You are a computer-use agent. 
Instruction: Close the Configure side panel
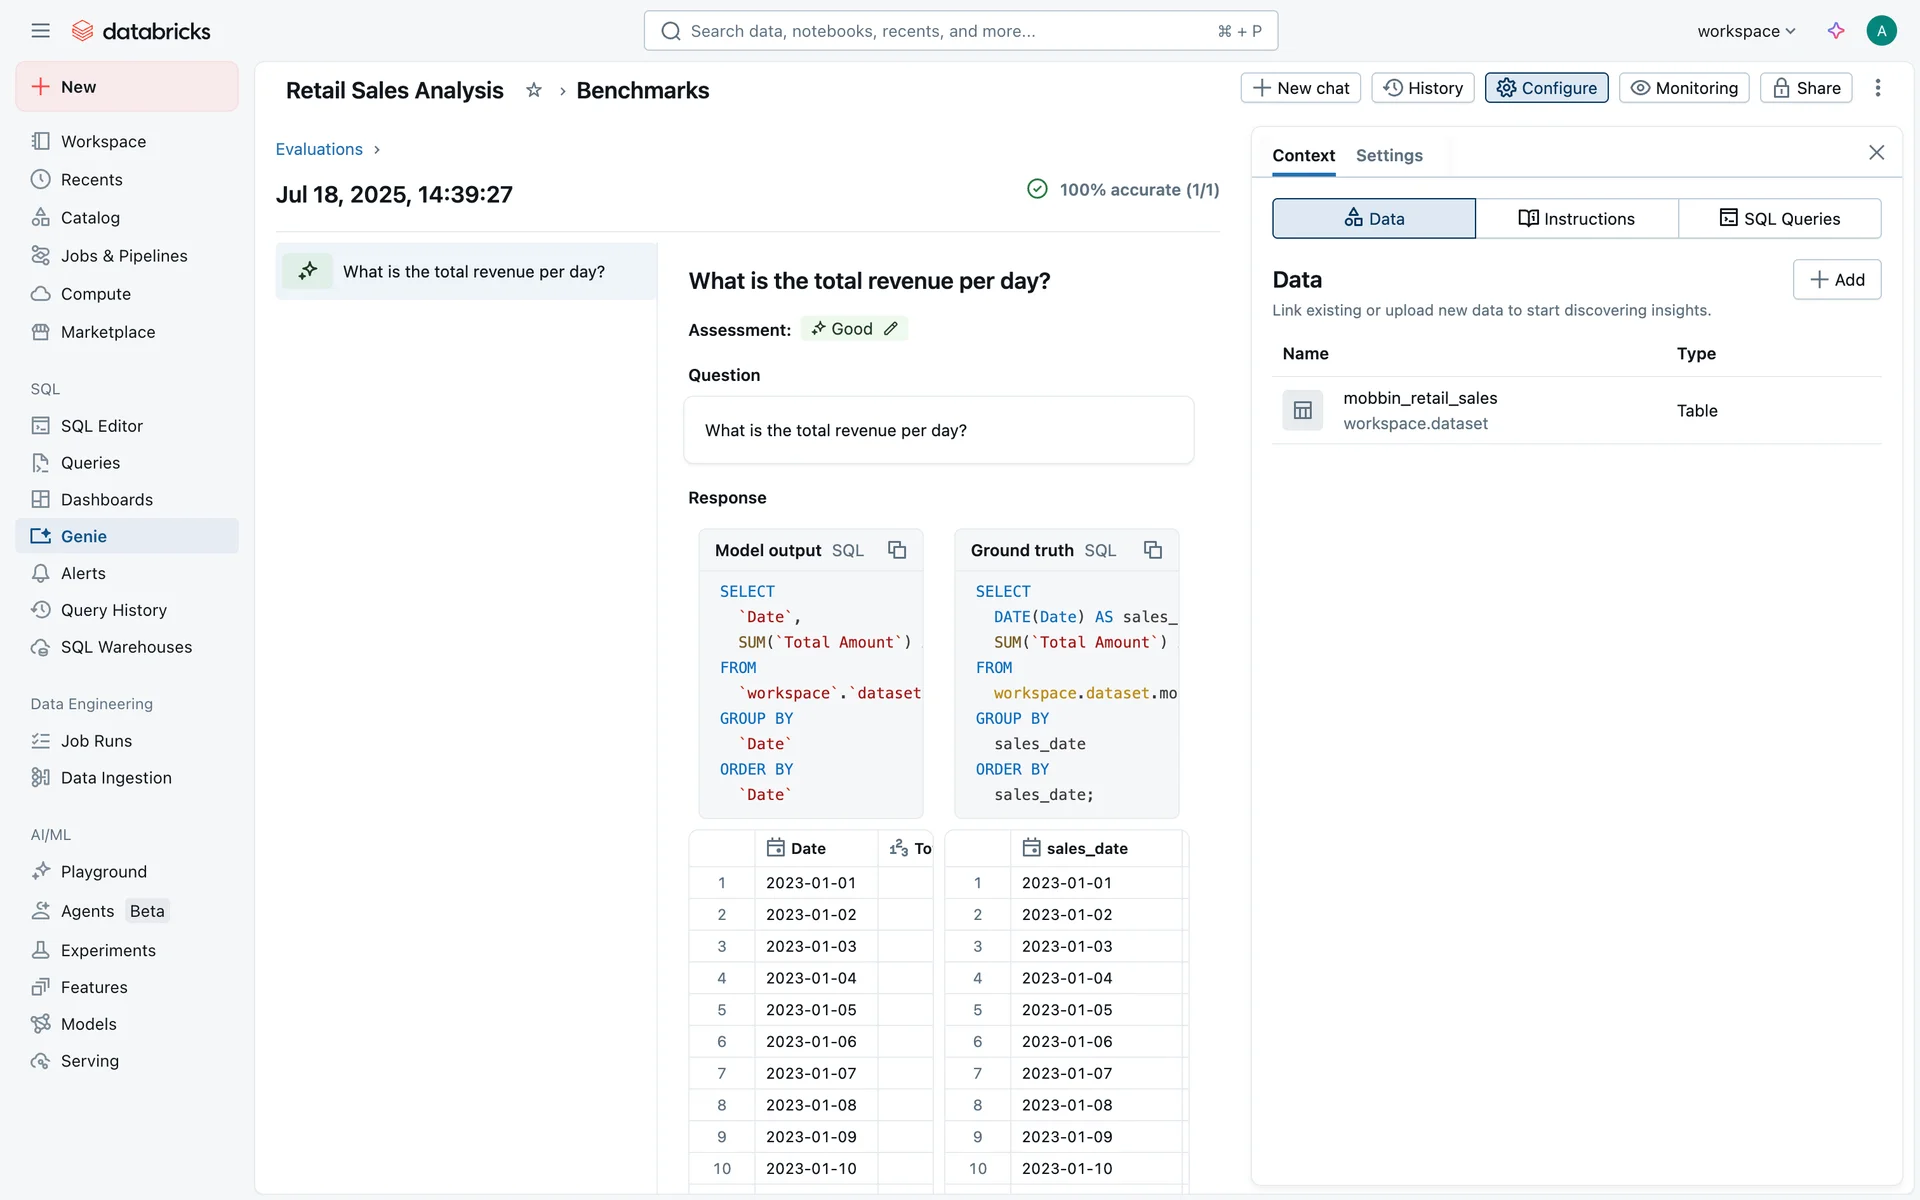pyautogui.click(x=1876, y=152)
